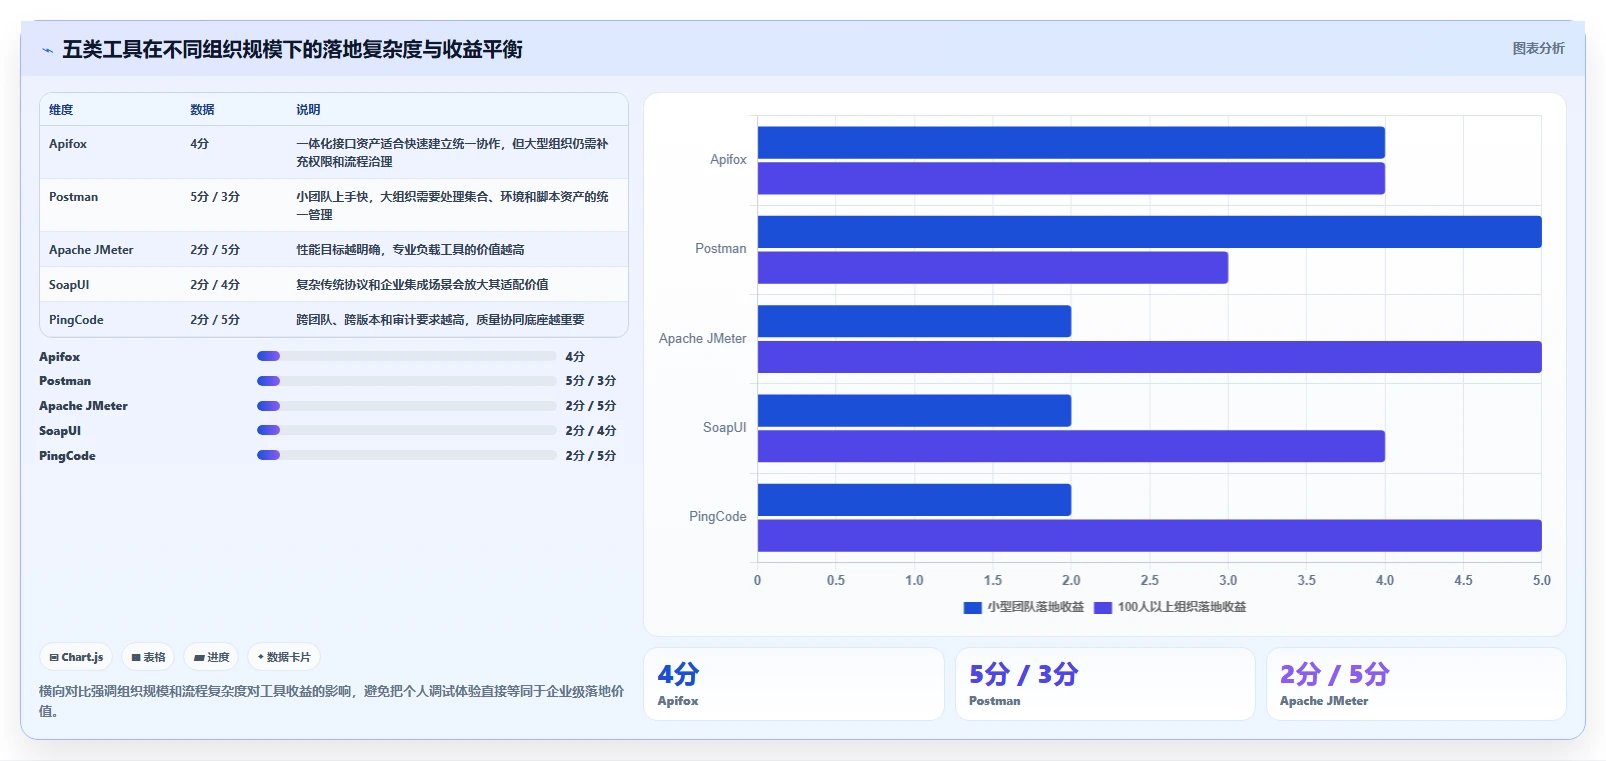Click the SoapUI chart axis label
Image resolution: width=1606 pixels, height=761 pixels.
point(725,428)
